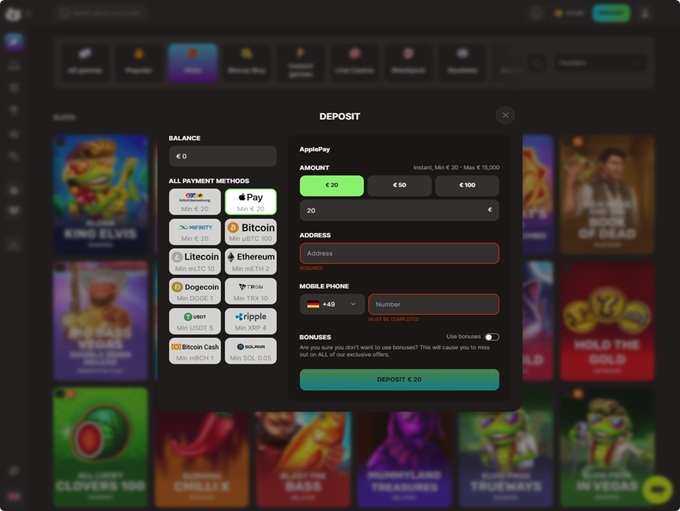
Task: Click the green deposit button in header
Action: [x=611, y=13]
